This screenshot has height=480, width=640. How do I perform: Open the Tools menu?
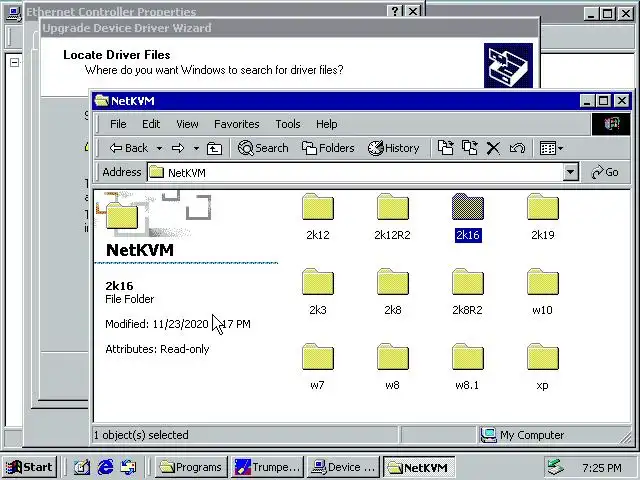[288, 124]
